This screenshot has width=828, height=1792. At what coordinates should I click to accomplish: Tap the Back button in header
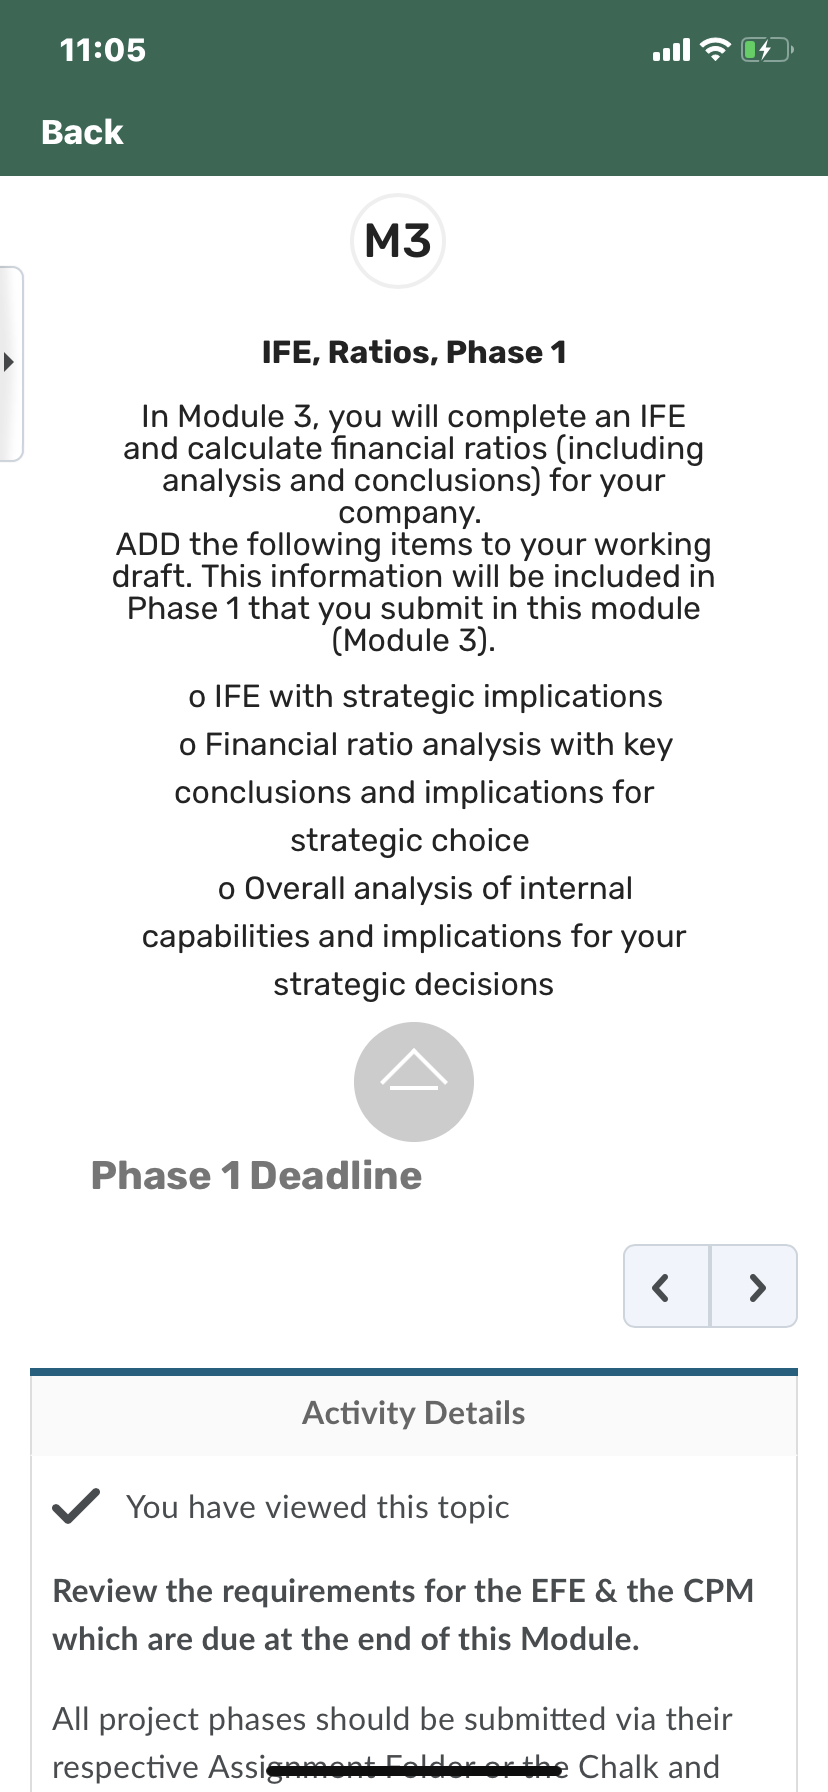coord(82,132)
